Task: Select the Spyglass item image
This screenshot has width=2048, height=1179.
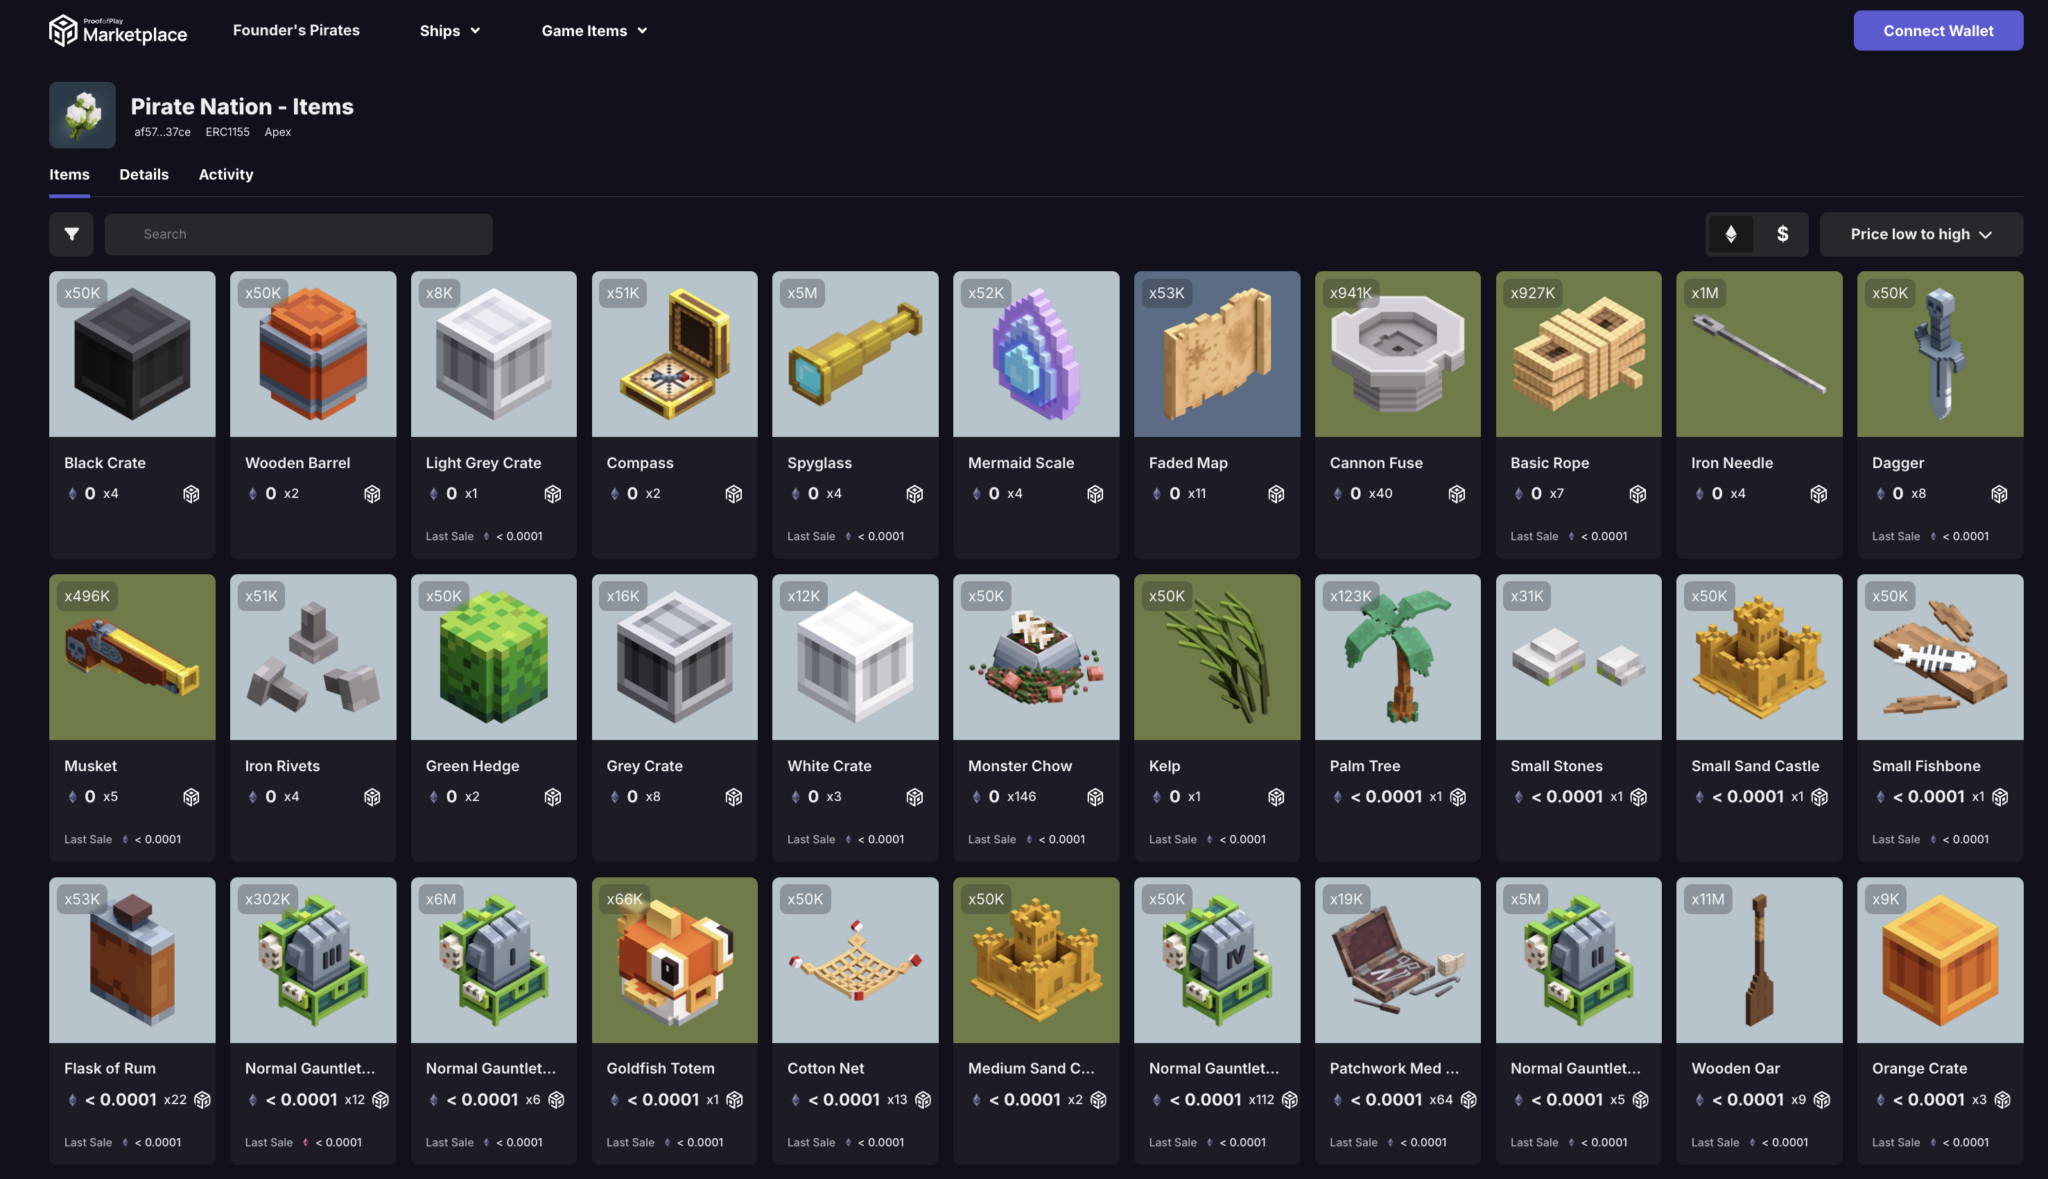Action: coord(855,354)
